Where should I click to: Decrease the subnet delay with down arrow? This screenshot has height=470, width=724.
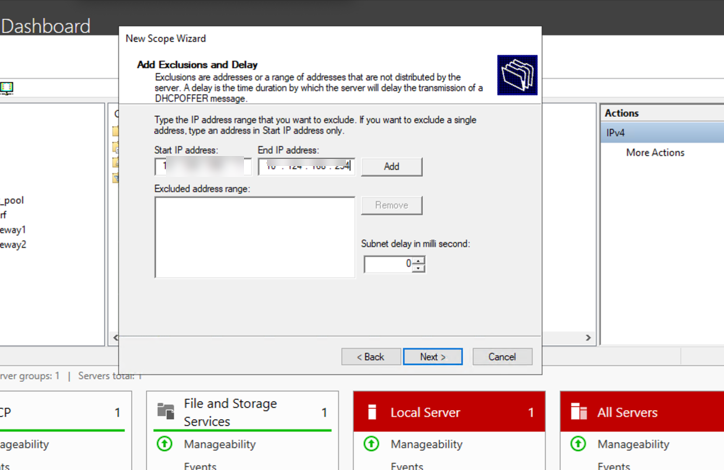[x=418, y=268]
